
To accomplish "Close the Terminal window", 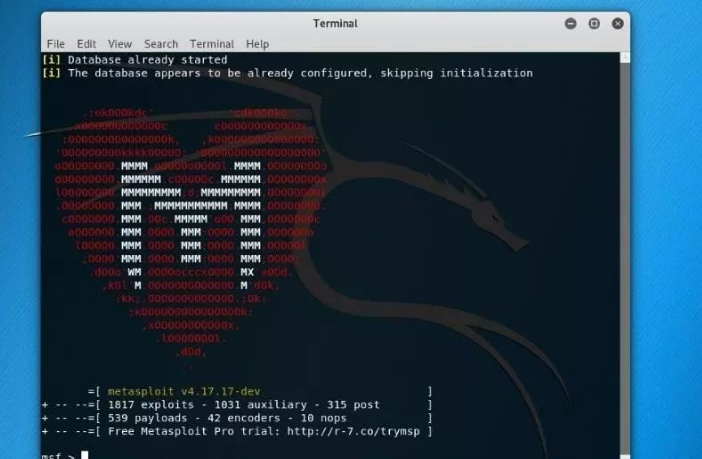I will [618, 23].
